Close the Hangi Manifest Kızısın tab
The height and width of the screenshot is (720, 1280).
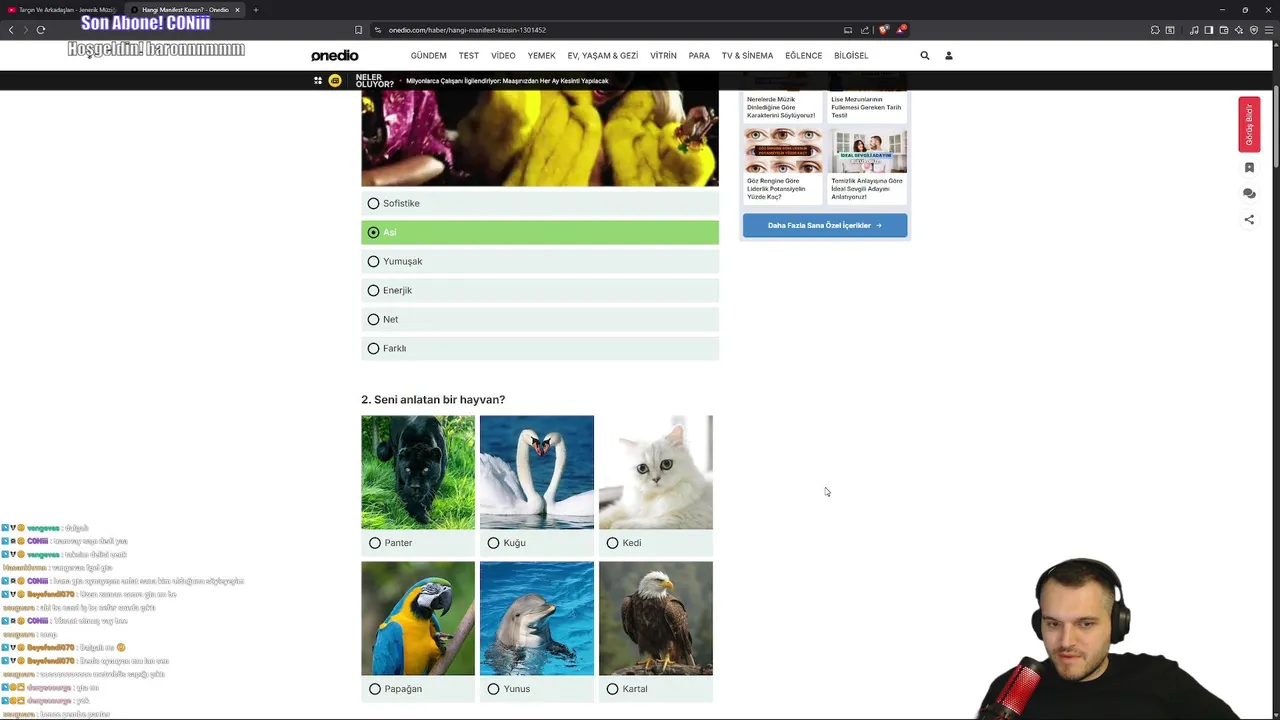[x=237, y=10]
